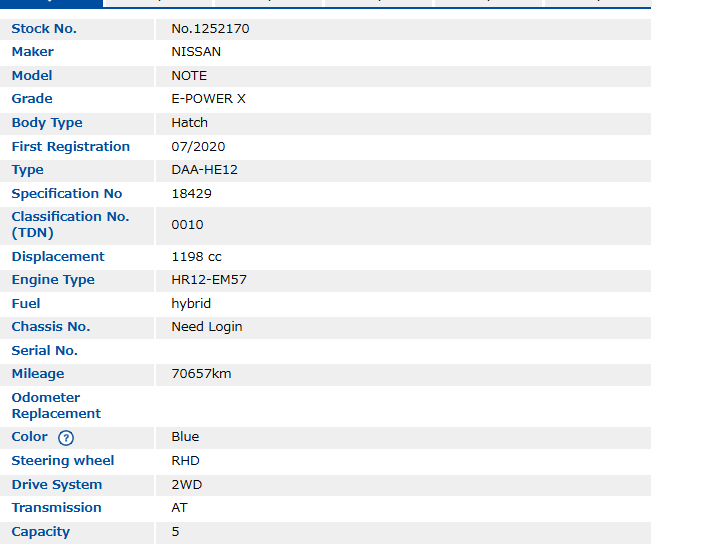Click the Fuel value hybrid
The height and width of the screenshot is (554, 728).
pos(191,304)
